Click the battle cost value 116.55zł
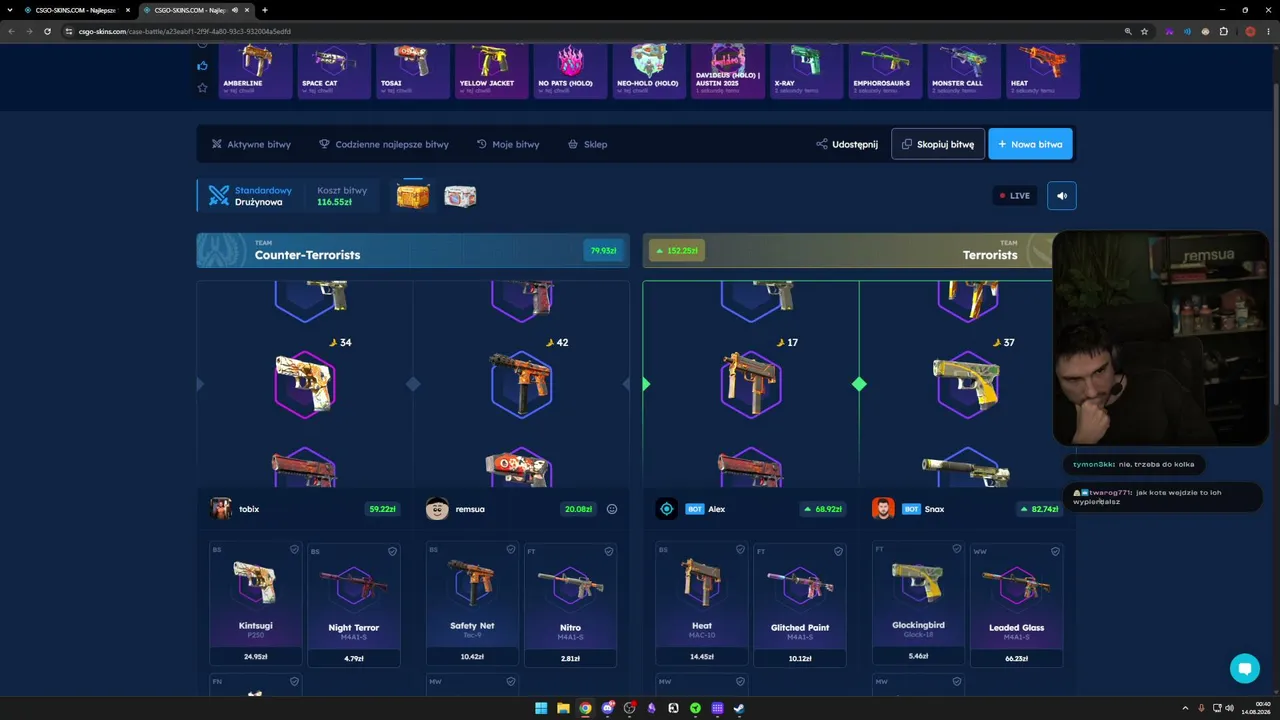This screenshot has width=1280, height=720. [x=334, y=202]
